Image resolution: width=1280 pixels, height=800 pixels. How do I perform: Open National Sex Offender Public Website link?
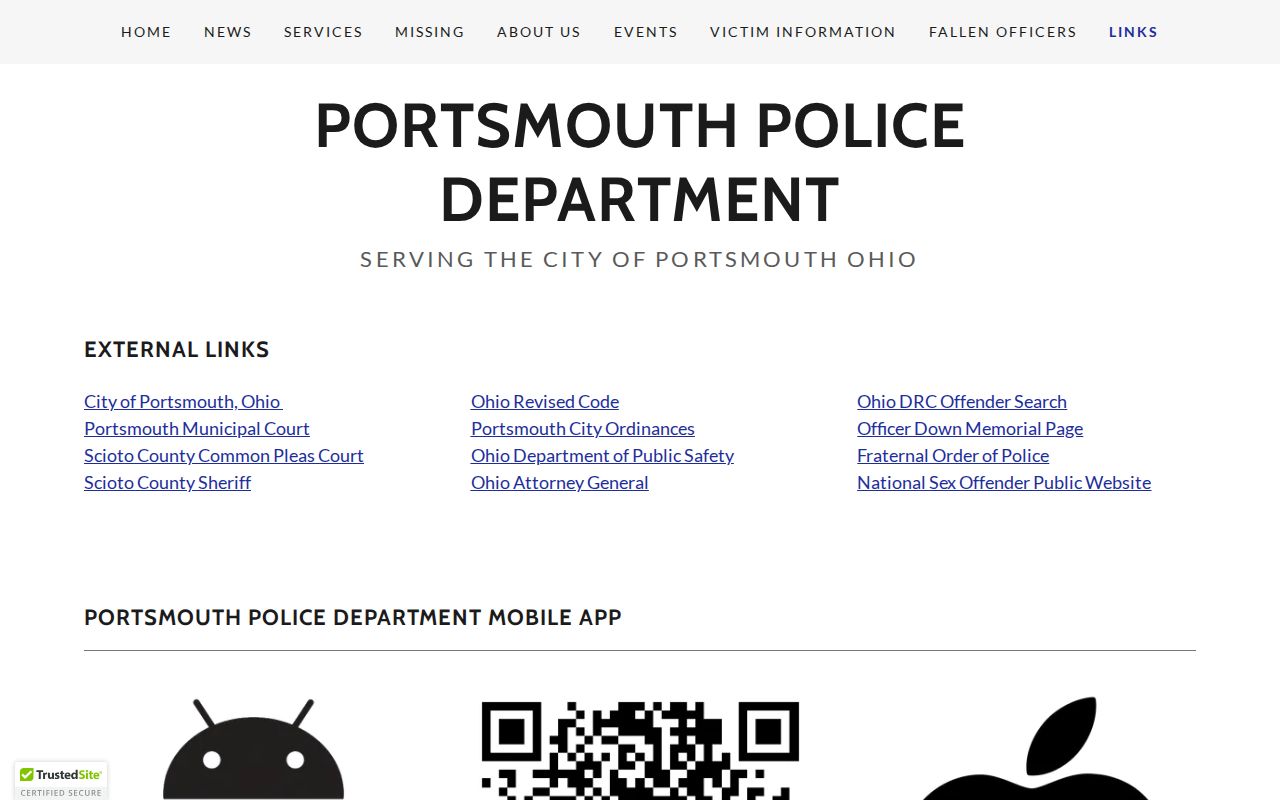1004,482
